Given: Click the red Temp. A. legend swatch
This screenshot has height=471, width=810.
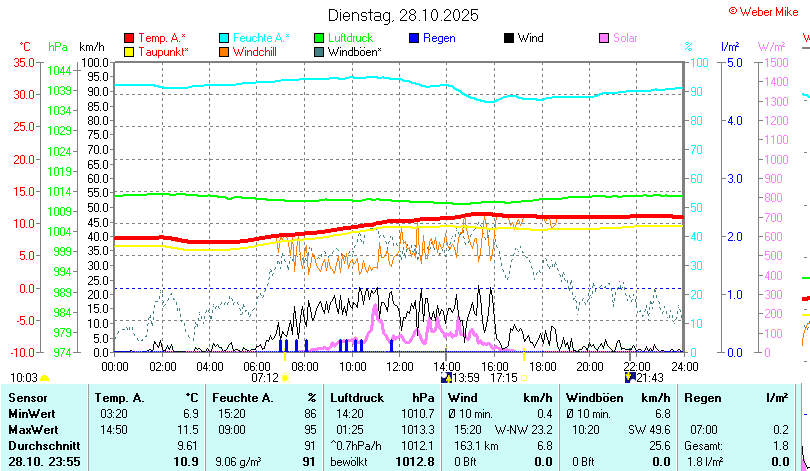Looking at the screenshot, I should pos(129,38).
